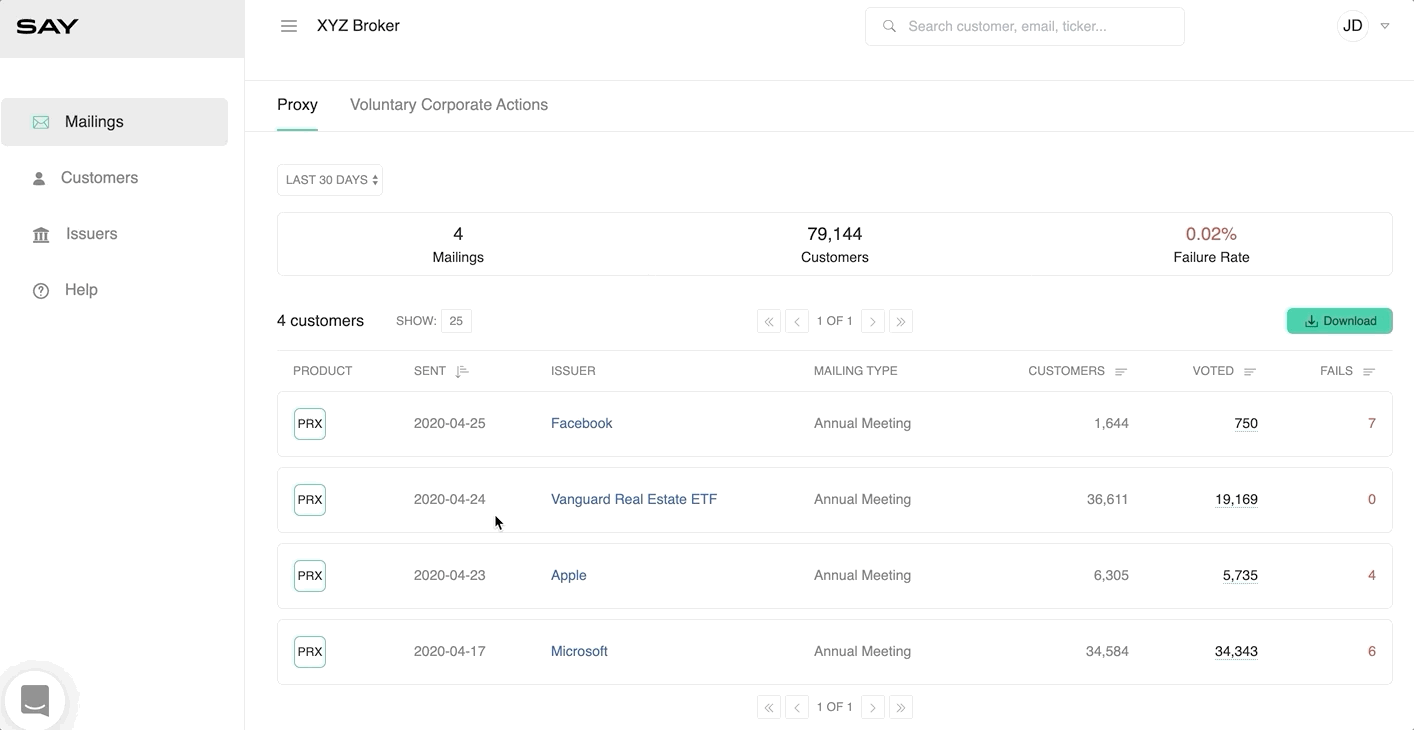Click the Help question mark icon

[x=41, y=290]
